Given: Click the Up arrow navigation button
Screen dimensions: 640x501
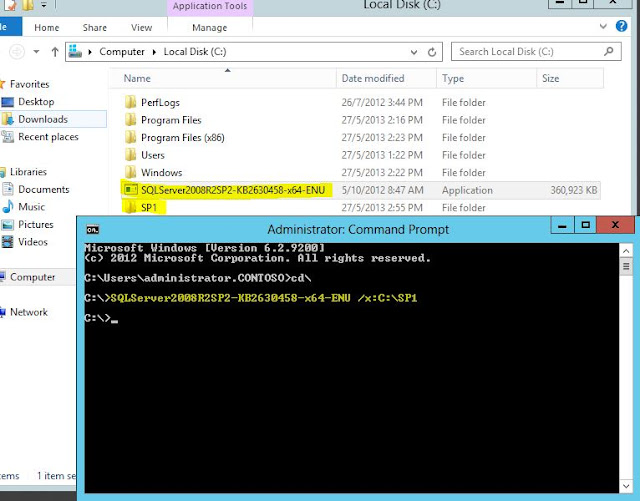Looking at the screenshot, I should (55, 52).
